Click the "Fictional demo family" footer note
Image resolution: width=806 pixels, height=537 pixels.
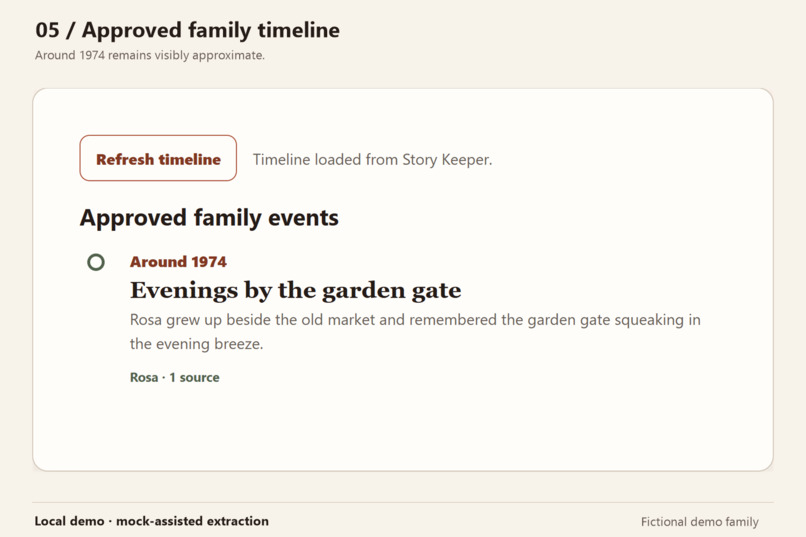(700, 522)
